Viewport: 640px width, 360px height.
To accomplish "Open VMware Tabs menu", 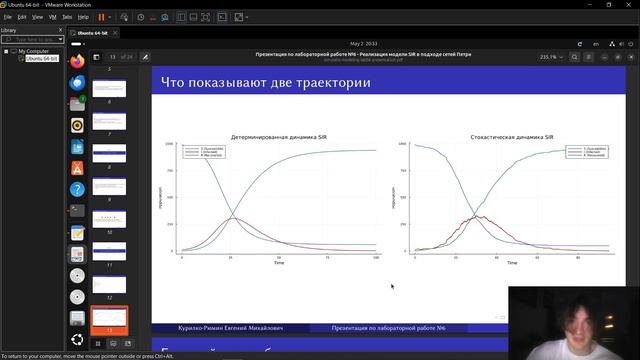I will point(67,17).
